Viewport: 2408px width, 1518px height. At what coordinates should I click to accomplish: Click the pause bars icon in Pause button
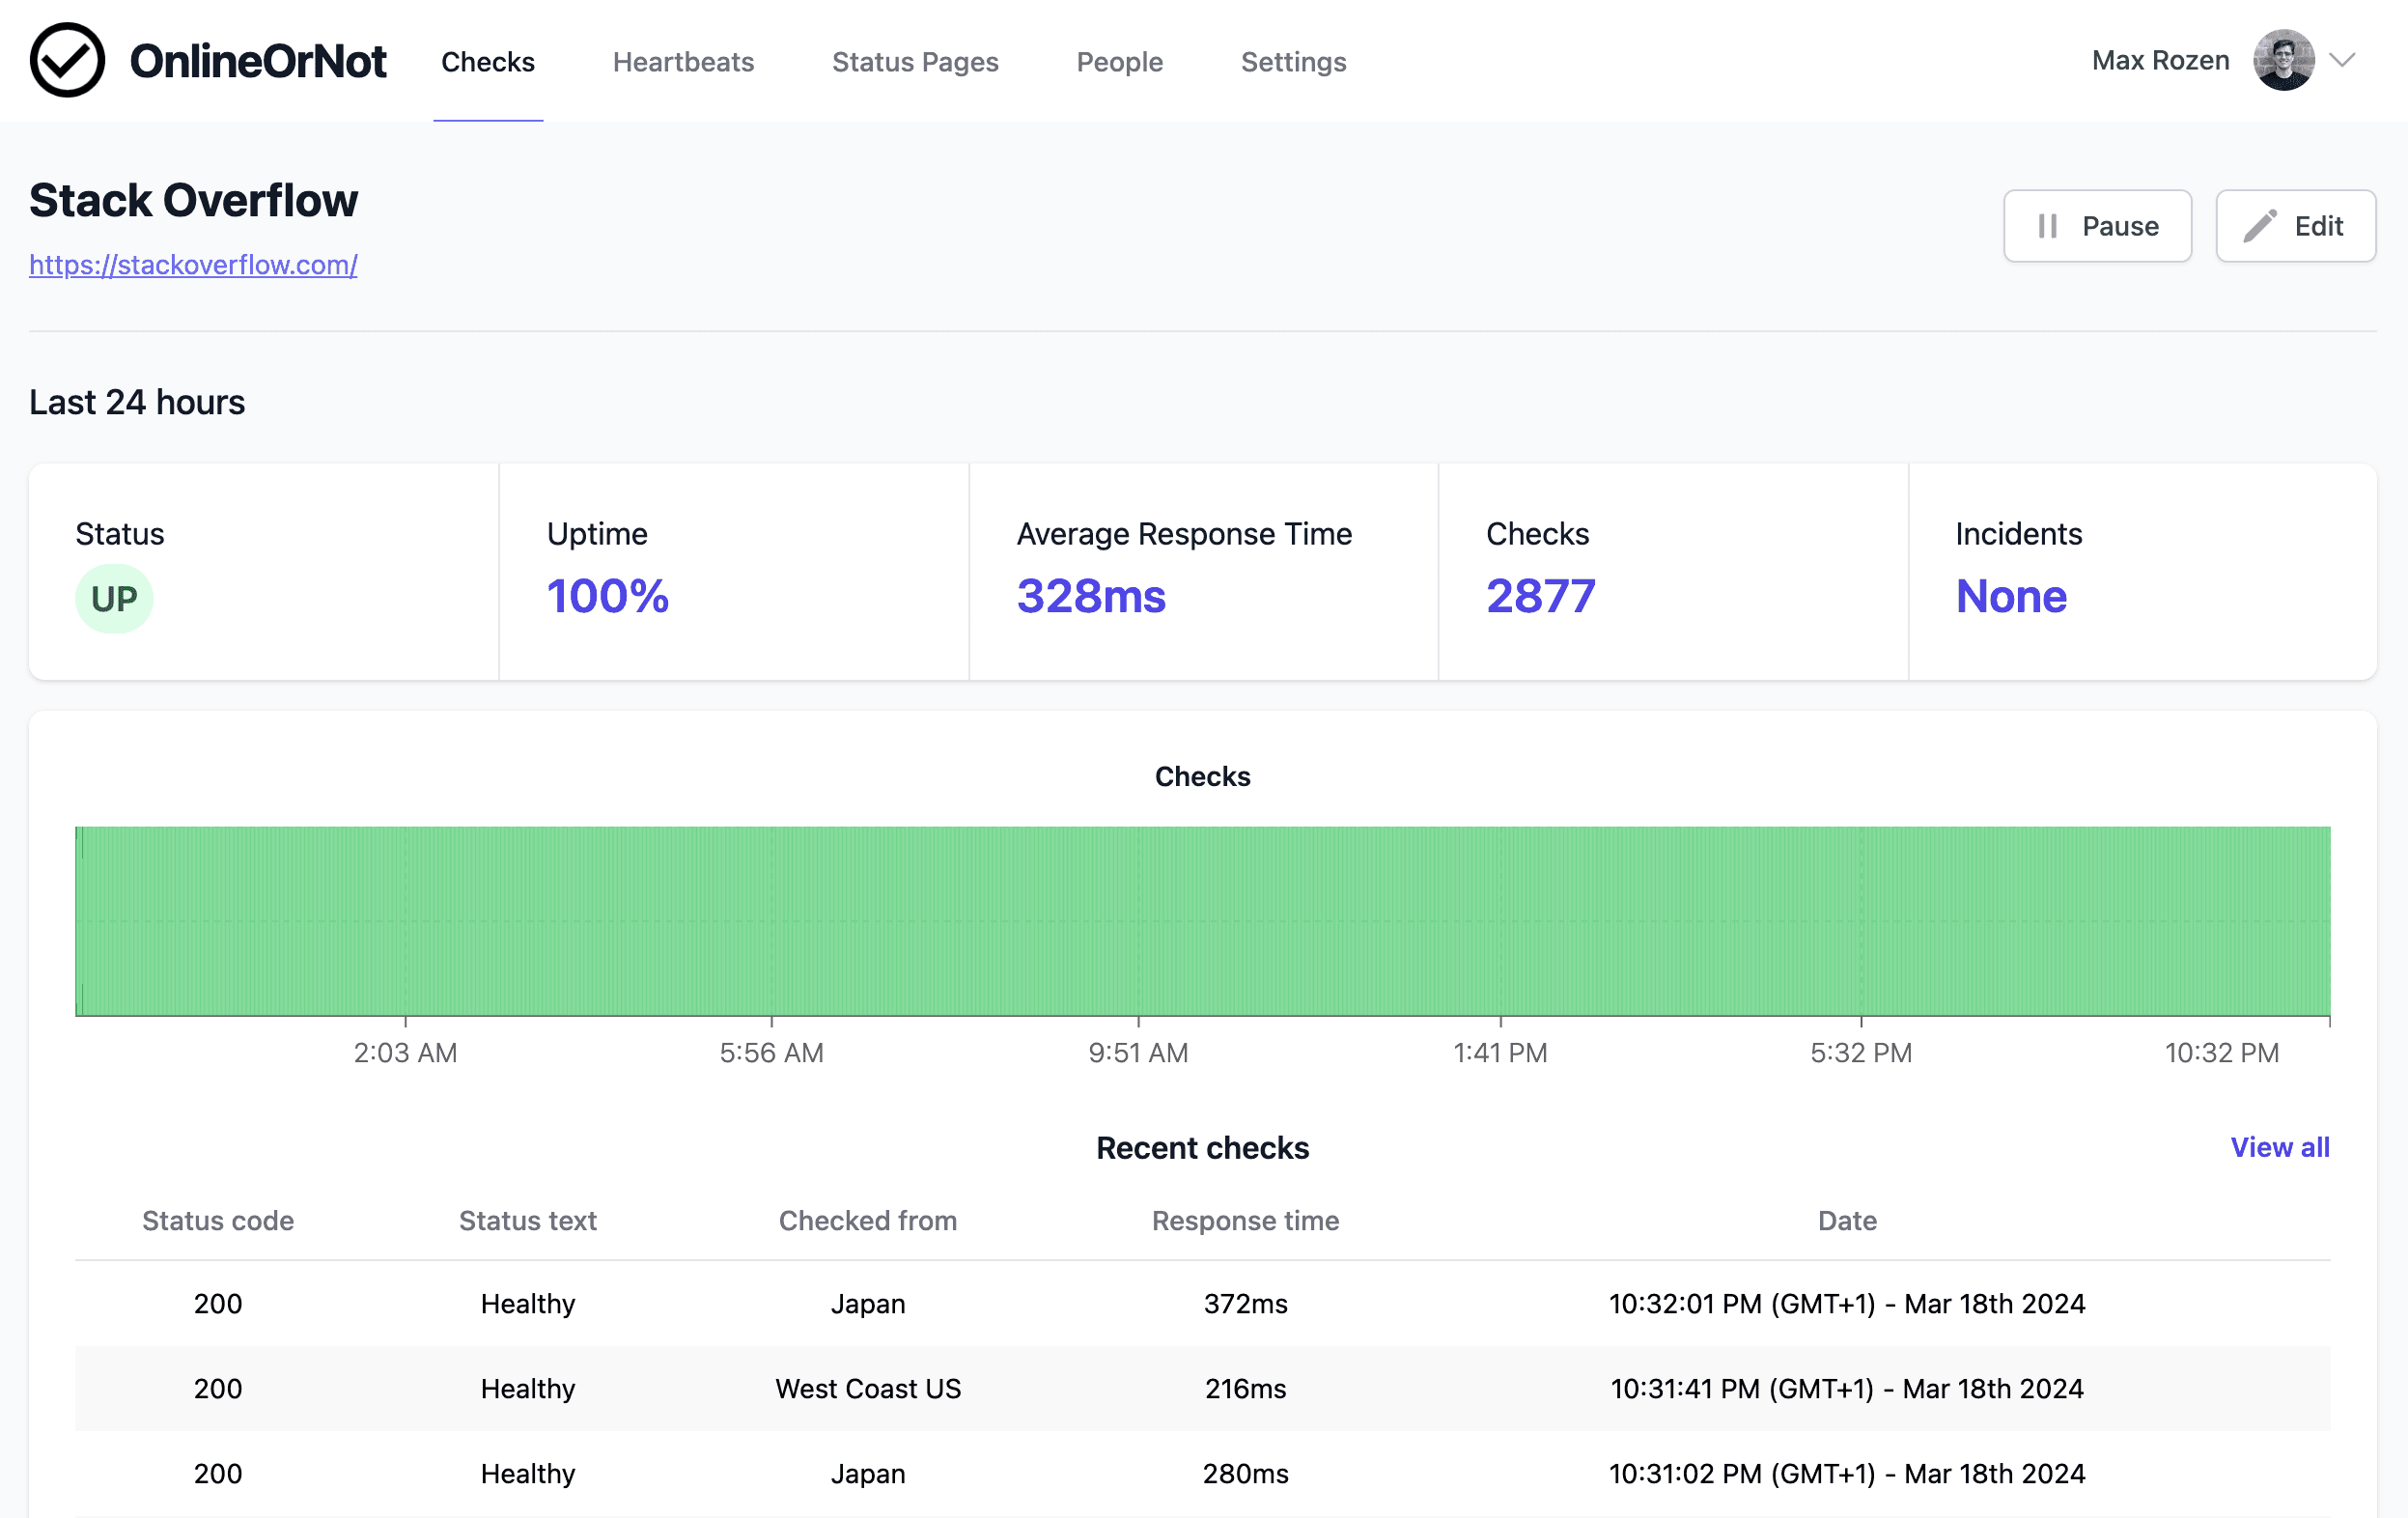(2047, 226)
